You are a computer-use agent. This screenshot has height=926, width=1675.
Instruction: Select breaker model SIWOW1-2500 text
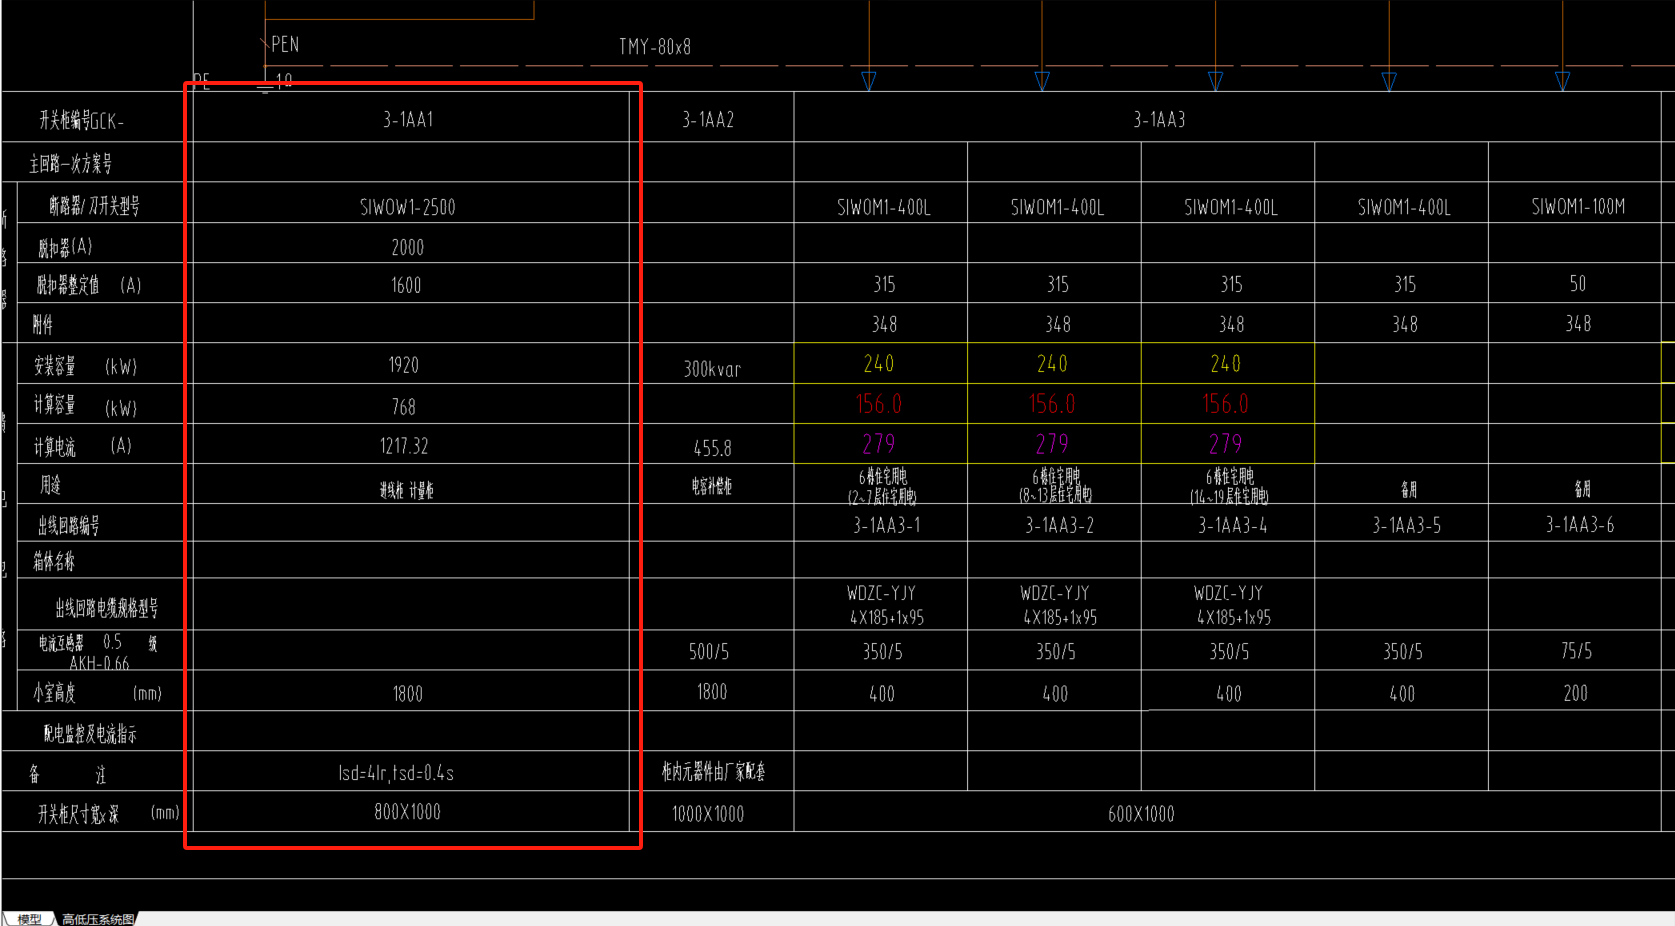click(x=407, y=207)
